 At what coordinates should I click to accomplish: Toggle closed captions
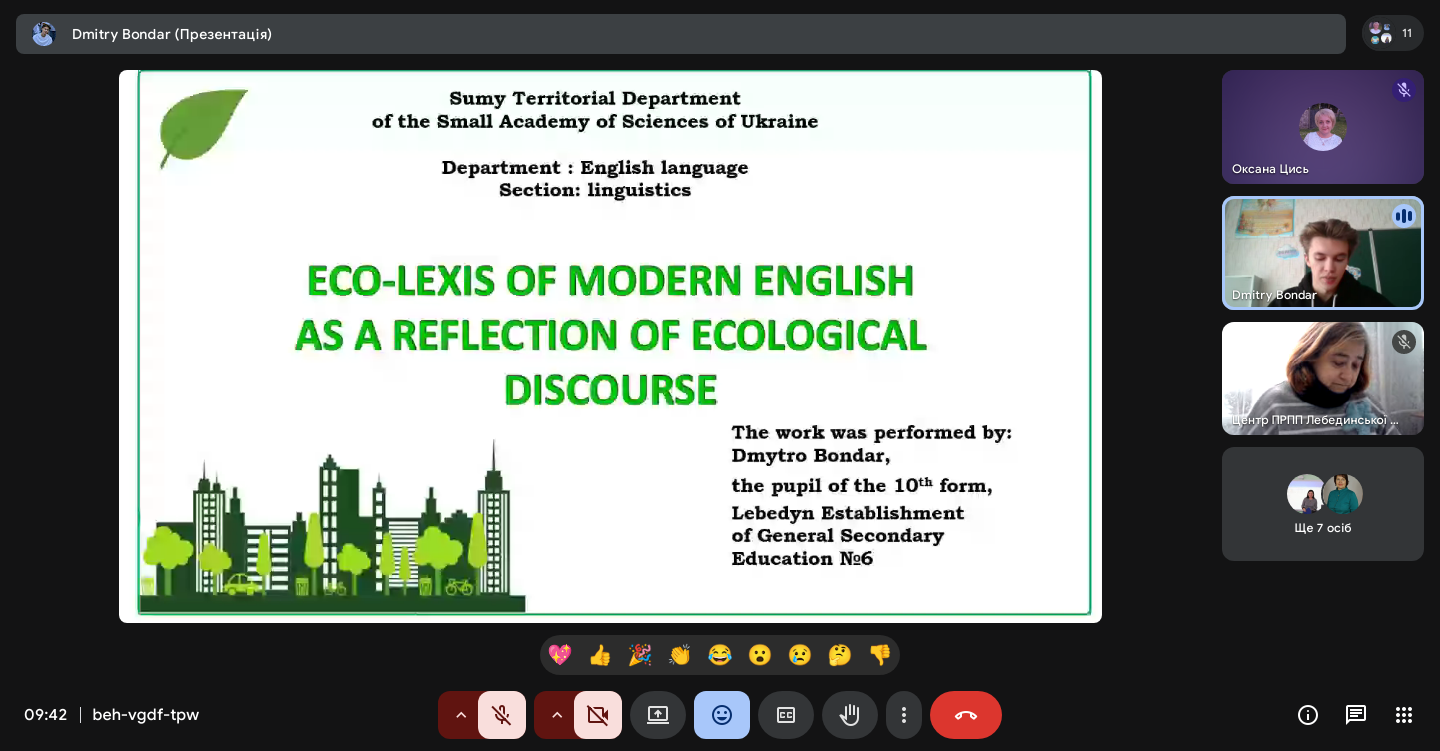(x=786, y=715)
